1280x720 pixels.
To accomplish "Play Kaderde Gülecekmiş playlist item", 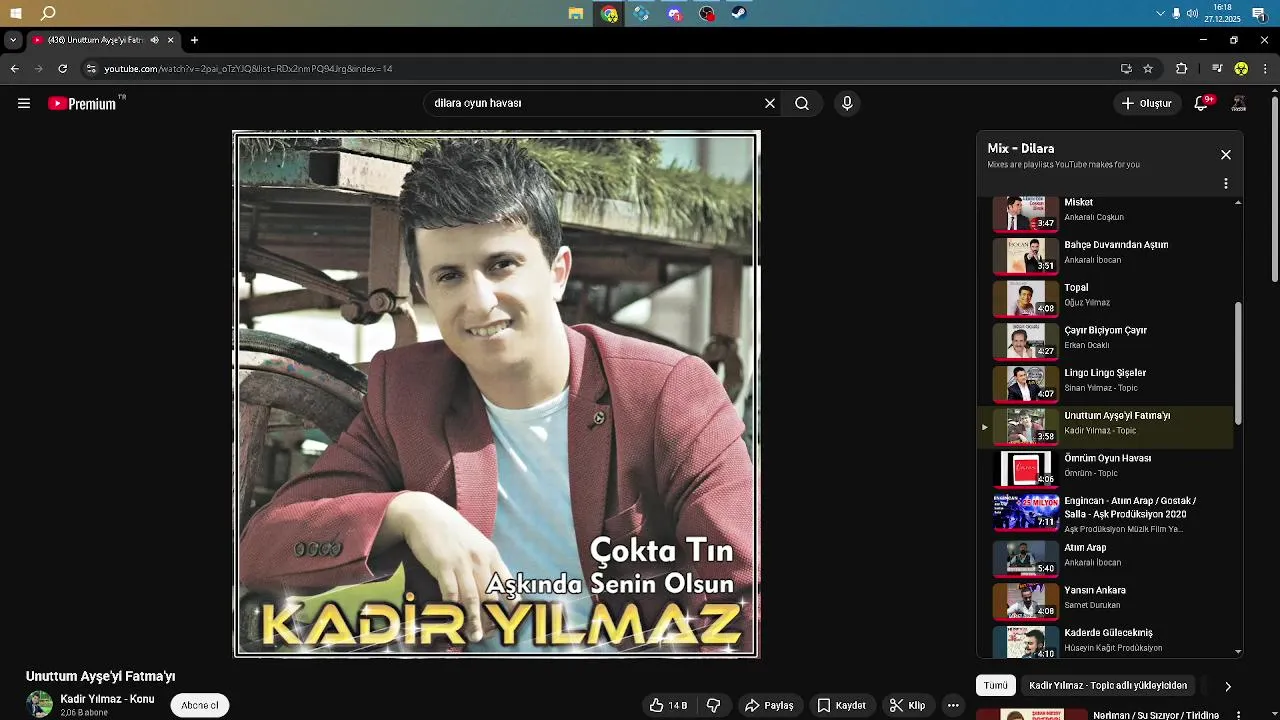I will 1105,641.
